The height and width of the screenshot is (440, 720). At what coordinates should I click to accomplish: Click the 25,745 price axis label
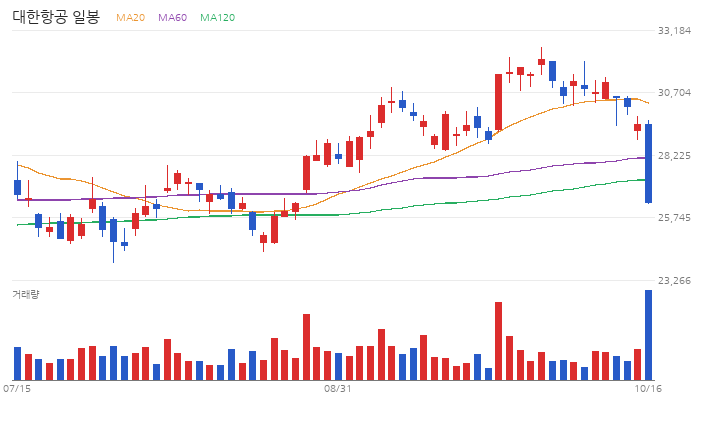pos(674,218)
